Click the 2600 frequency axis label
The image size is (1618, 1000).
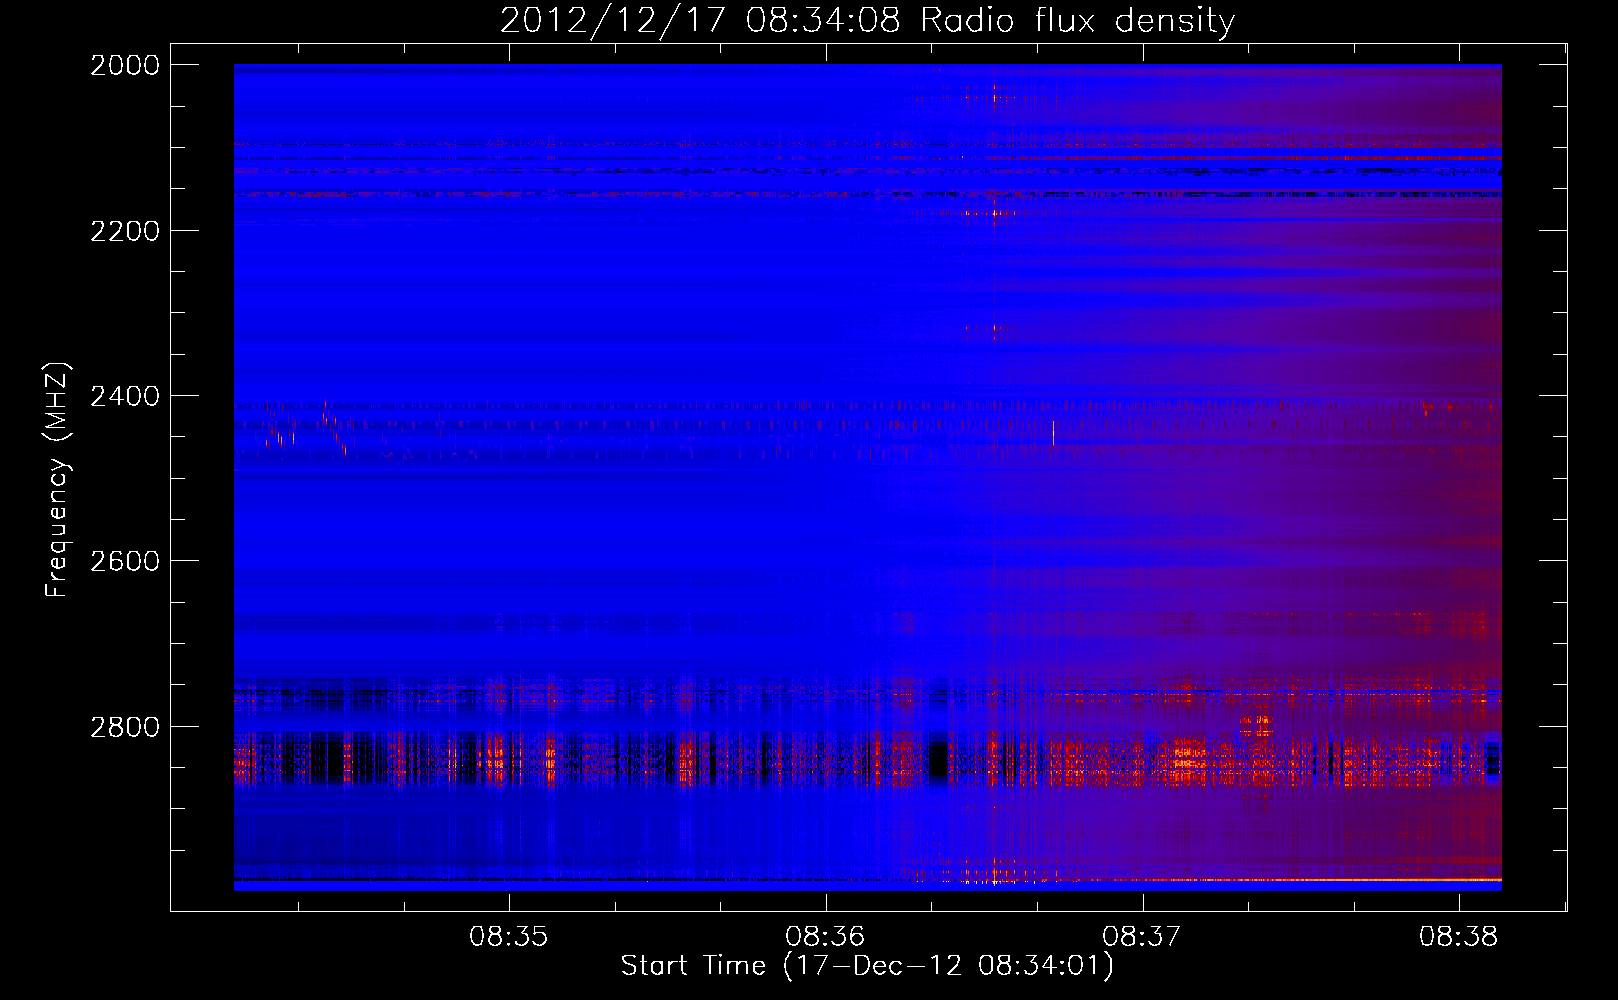tap(125, 561)
